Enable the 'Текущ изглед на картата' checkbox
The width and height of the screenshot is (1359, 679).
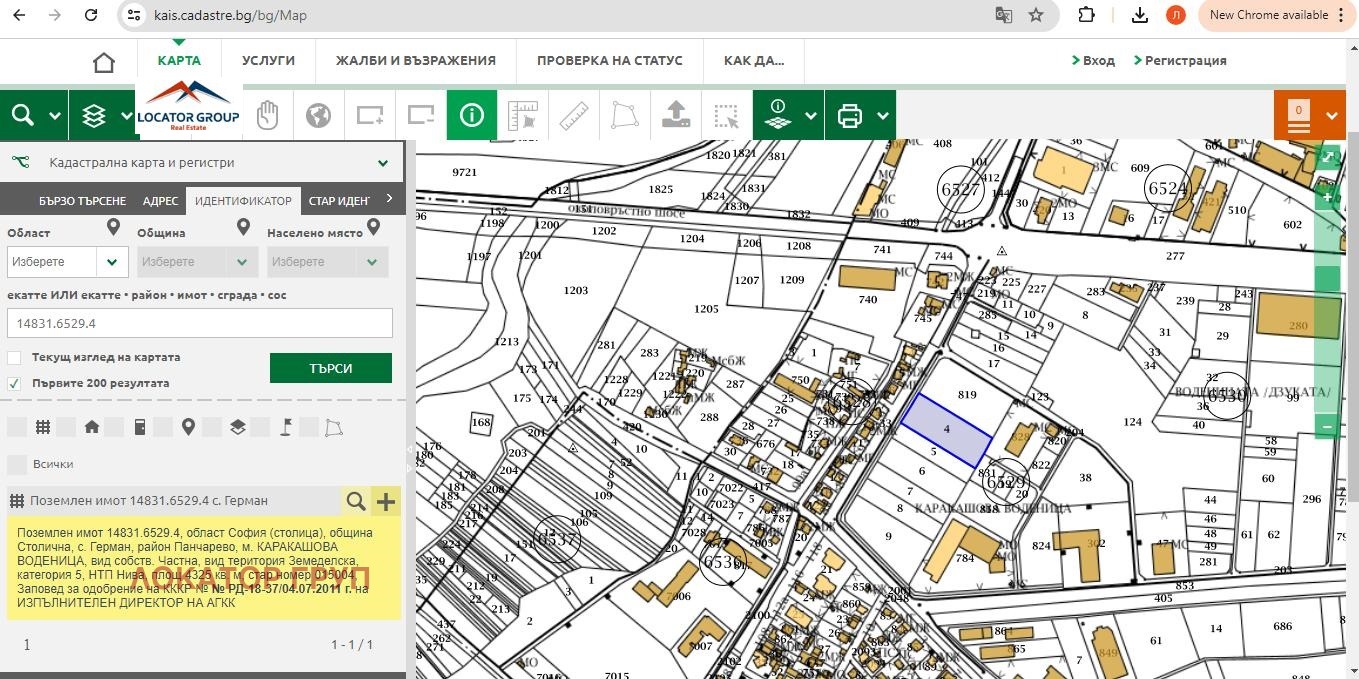[x=14, y=358]
